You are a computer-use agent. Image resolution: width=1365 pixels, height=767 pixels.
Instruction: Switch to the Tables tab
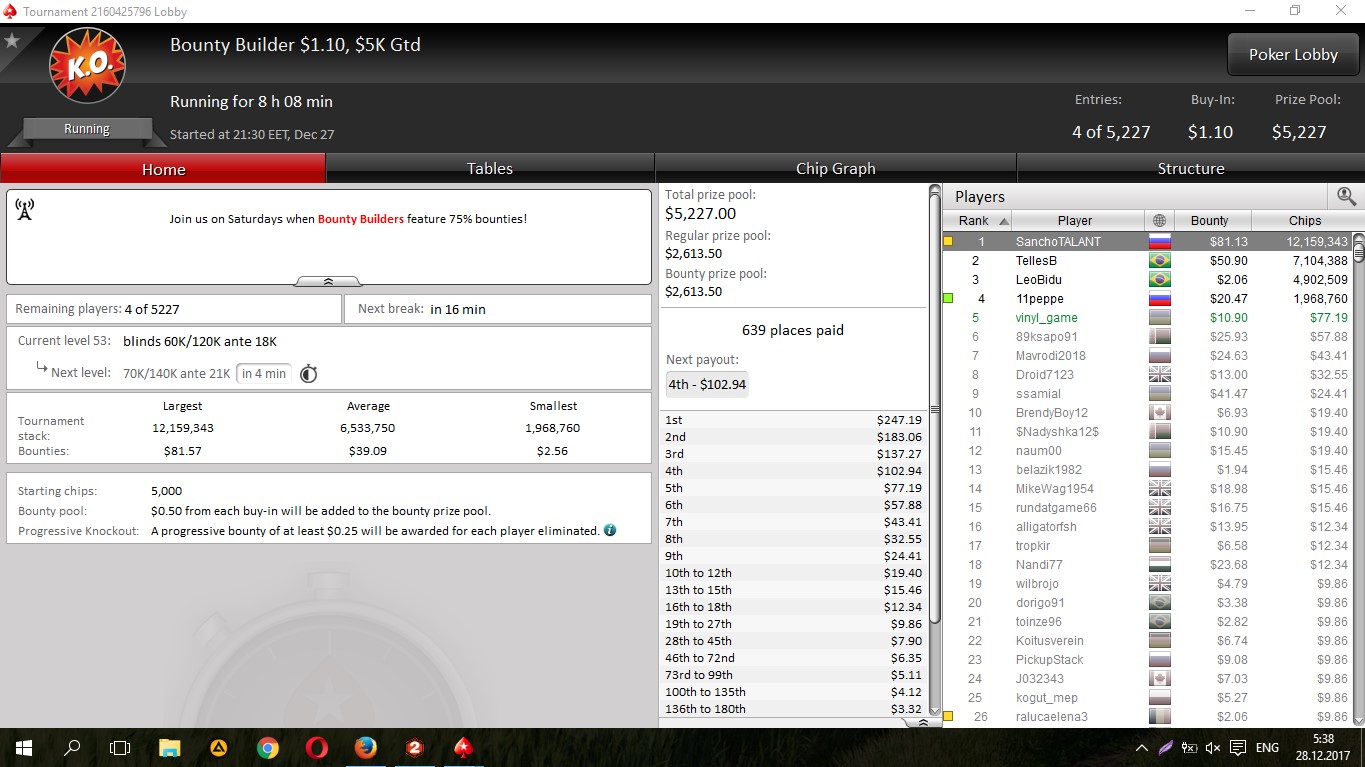coord(490,169)
